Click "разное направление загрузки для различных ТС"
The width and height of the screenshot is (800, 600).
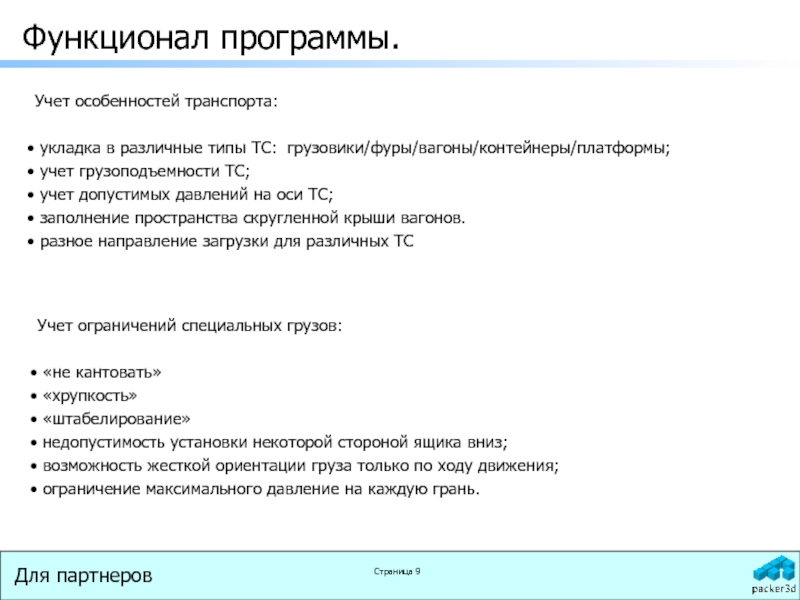coord(220,241)
